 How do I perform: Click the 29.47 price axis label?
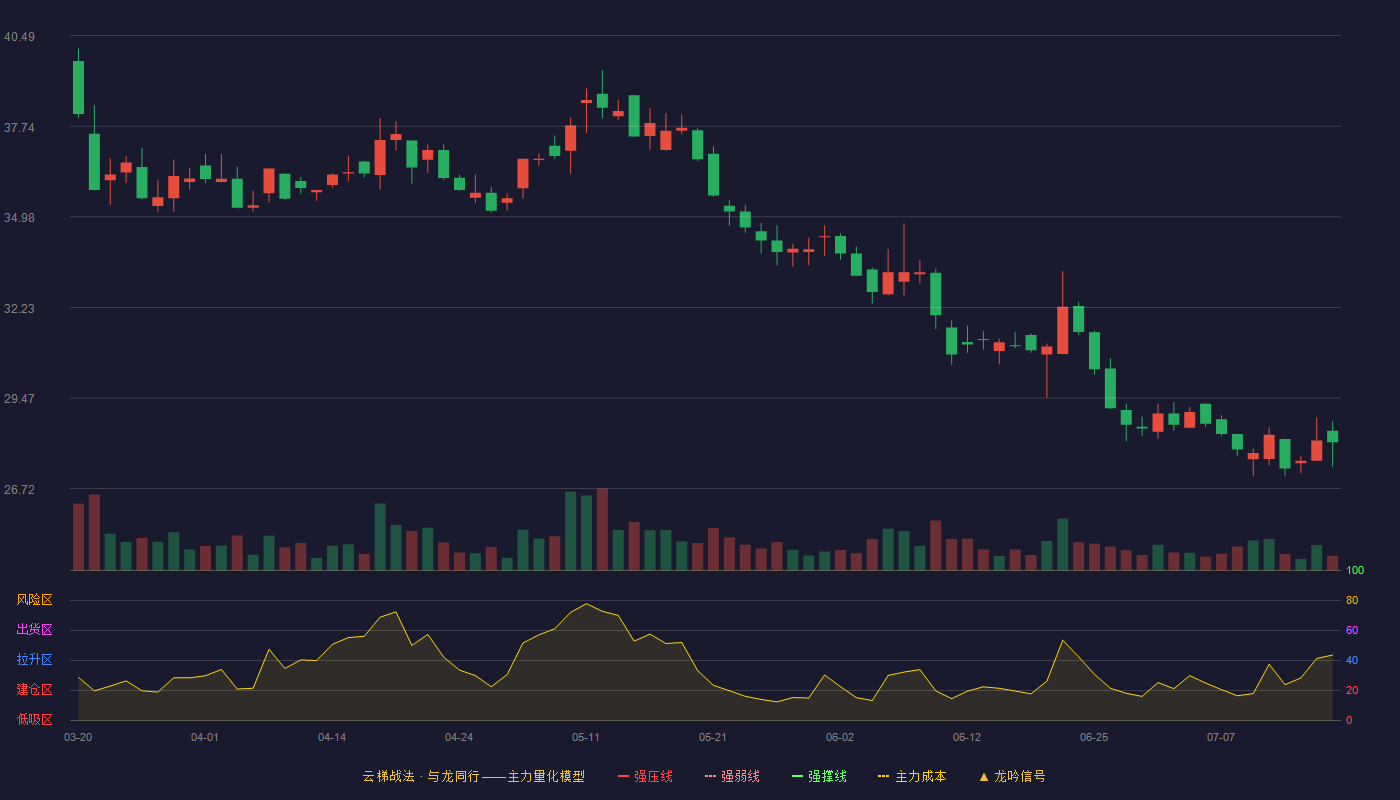(19, 399)
